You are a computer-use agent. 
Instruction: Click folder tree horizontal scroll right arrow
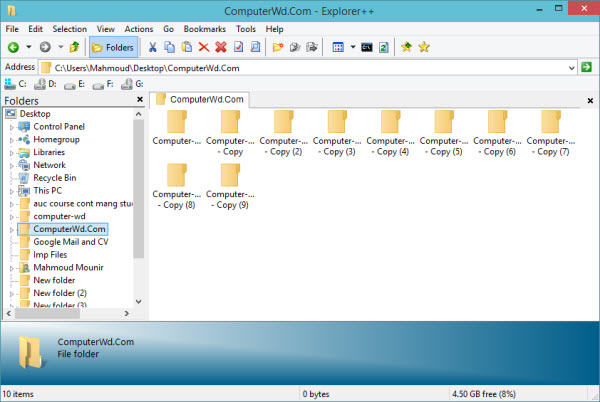pos(127,313)
